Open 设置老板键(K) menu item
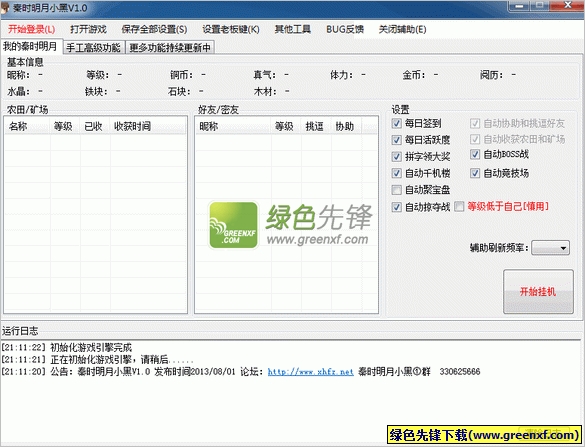The image size is (585, 447). [231, 29]
